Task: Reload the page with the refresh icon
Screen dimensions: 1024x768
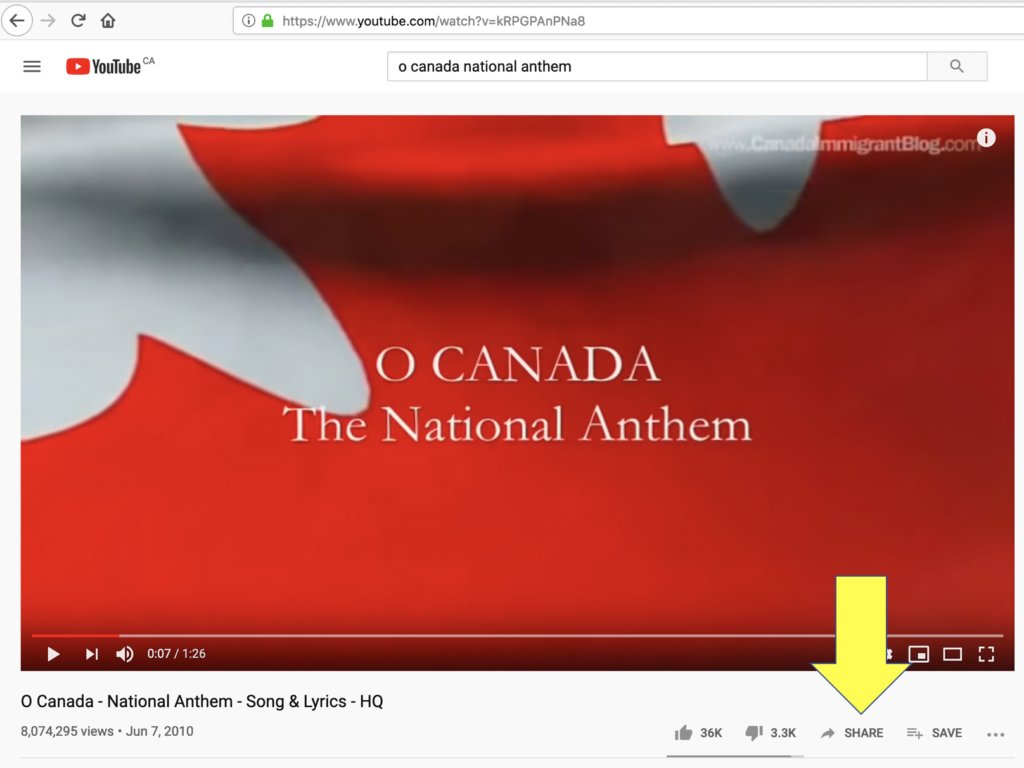Action: [x=78, y=21]
